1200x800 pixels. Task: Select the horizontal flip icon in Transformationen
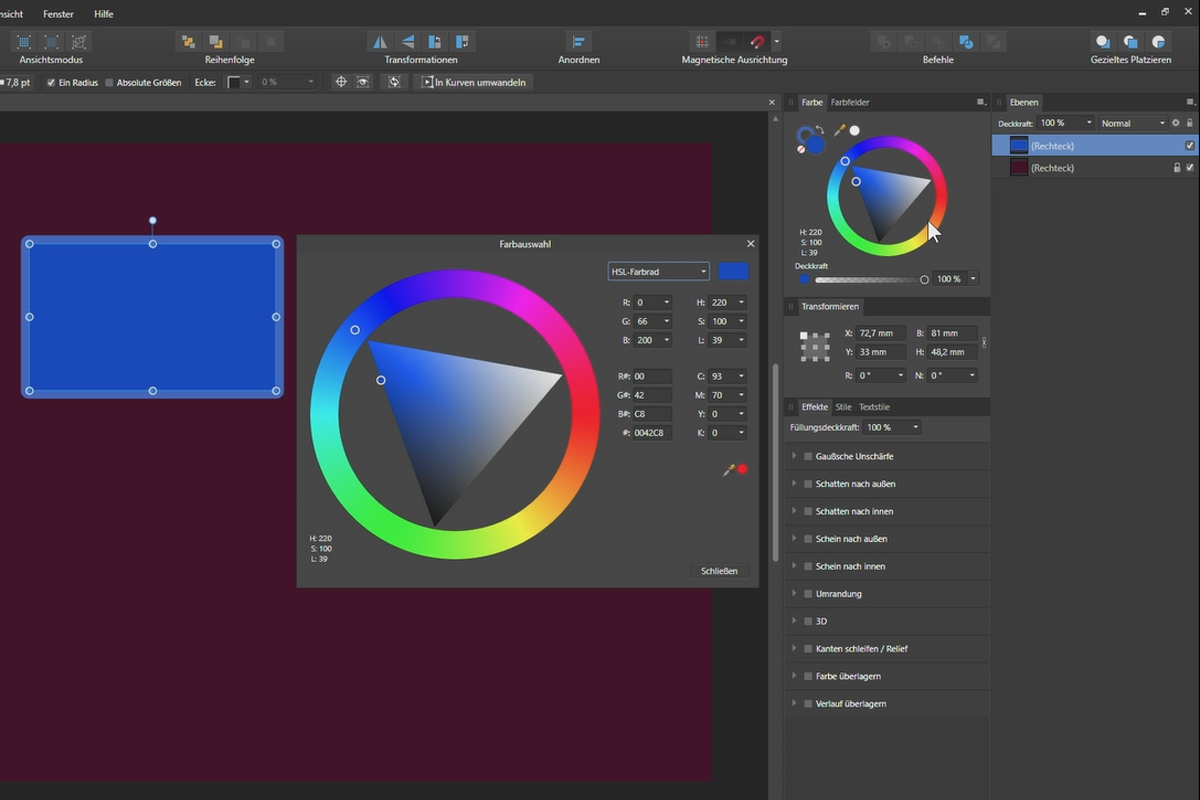tap(379, 41)
